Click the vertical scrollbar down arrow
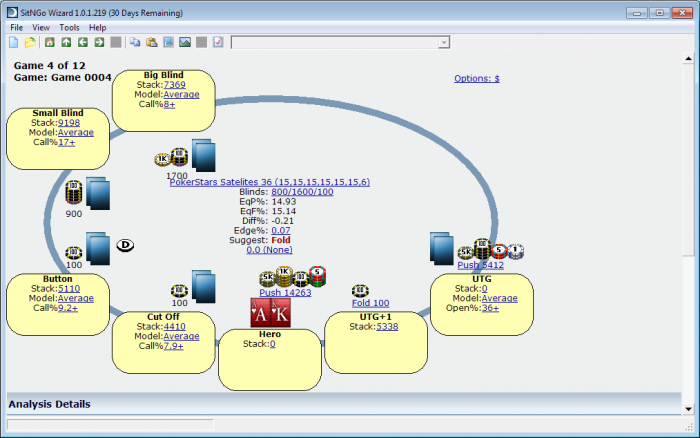700x438 pixels. tap(688, 409)
